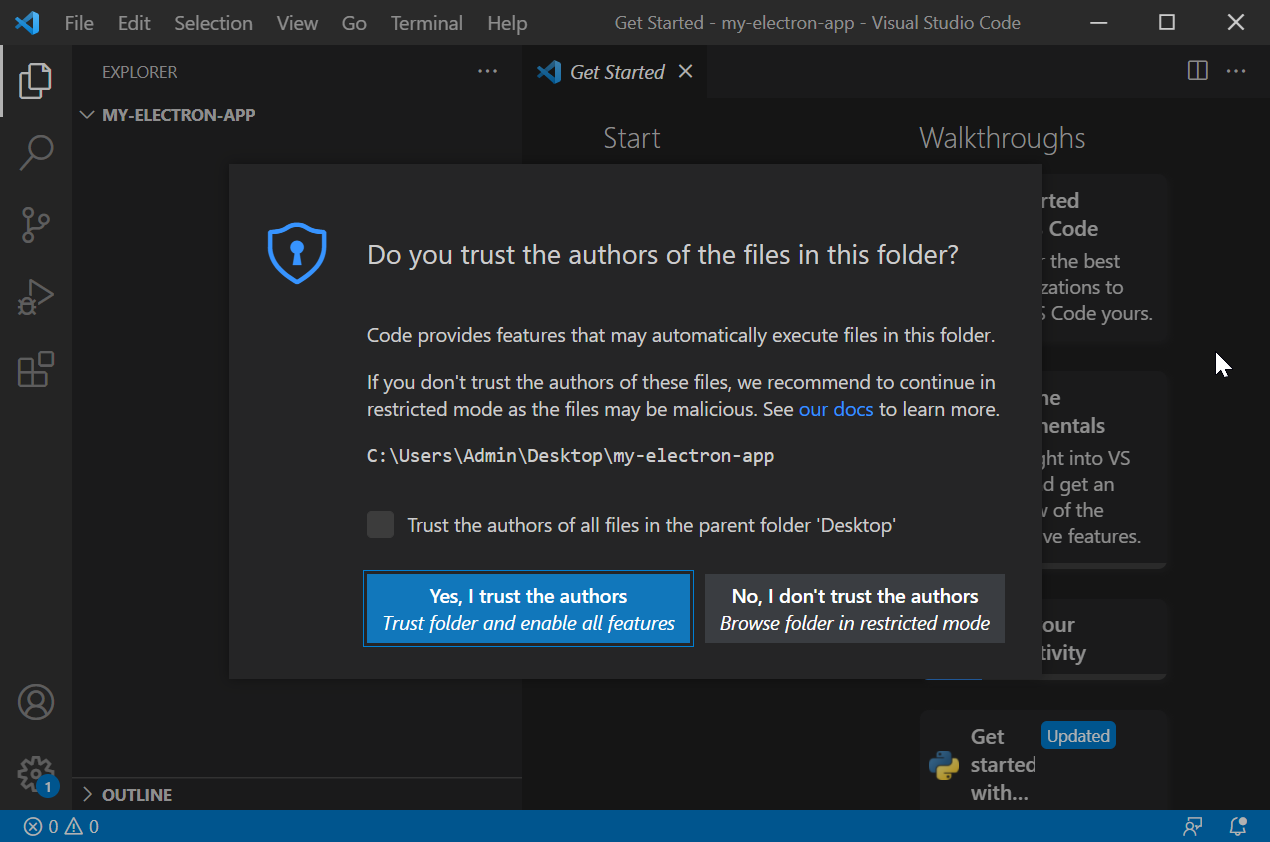The width and height of the screenshot is (1270, 842).
Task: Open the Extensions view icon
Action: coord(35,370)
